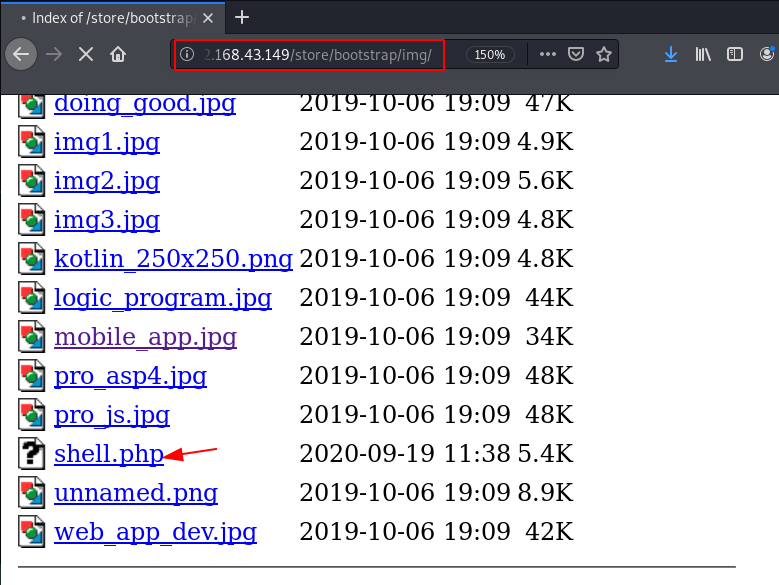Viewport: 779px width, 585px height.
Task: Click the unknown-file icon beside shell.php
Action: point(32,453)
